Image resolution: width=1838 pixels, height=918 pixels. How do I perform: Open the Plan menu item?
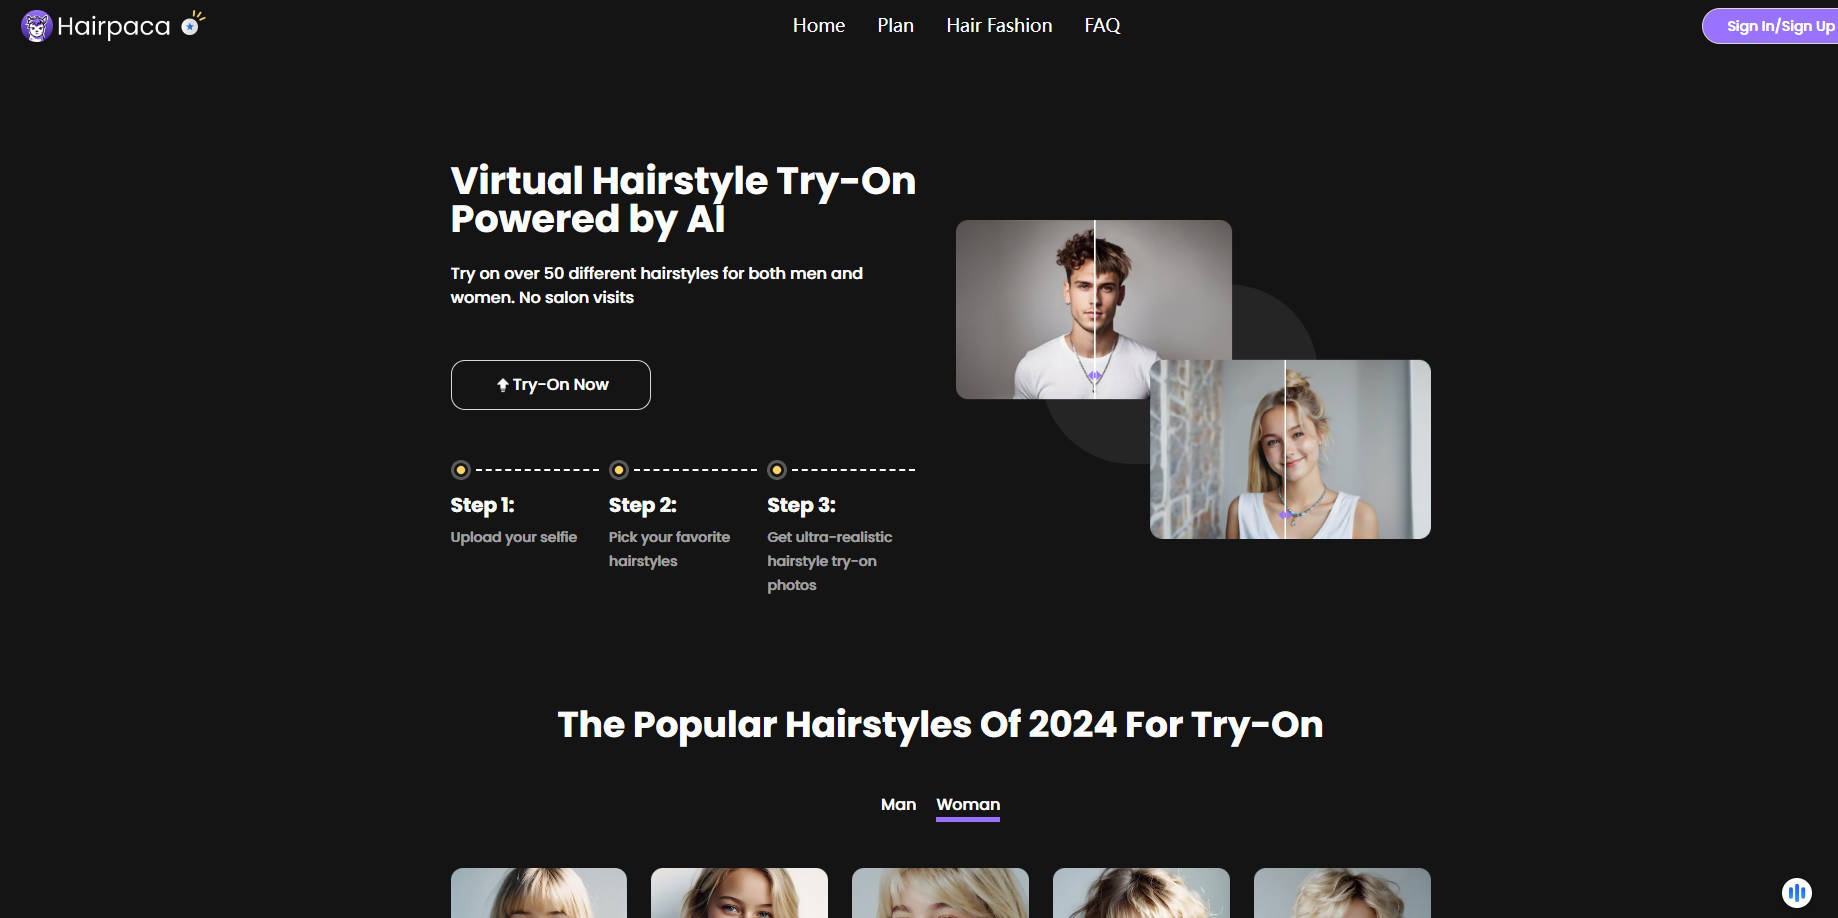coord(895,25)
